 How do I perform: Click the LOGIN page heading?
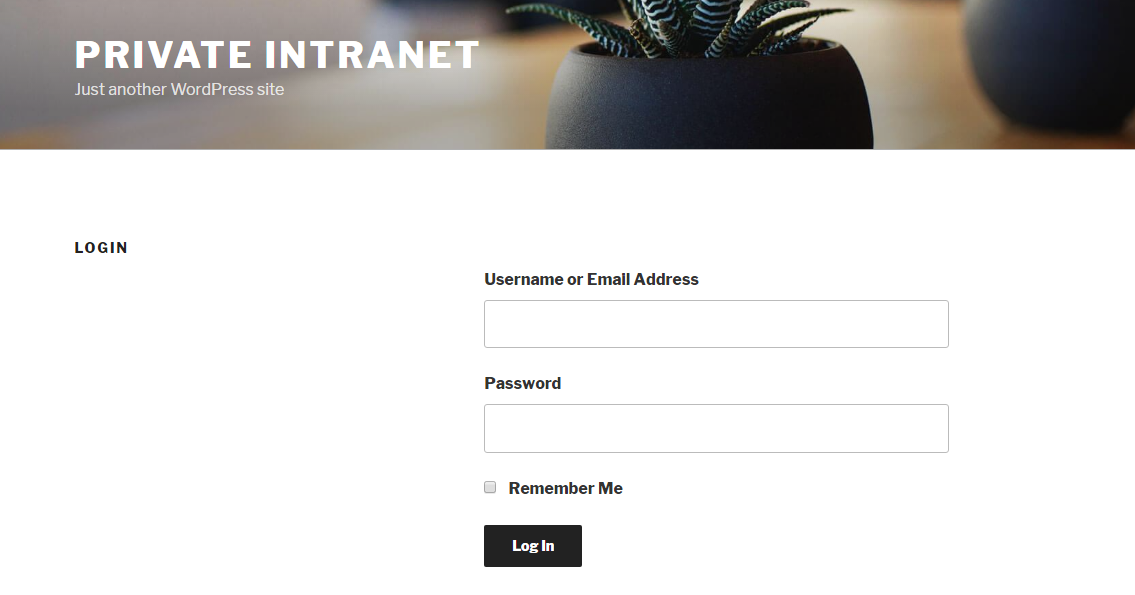(101, 248)
